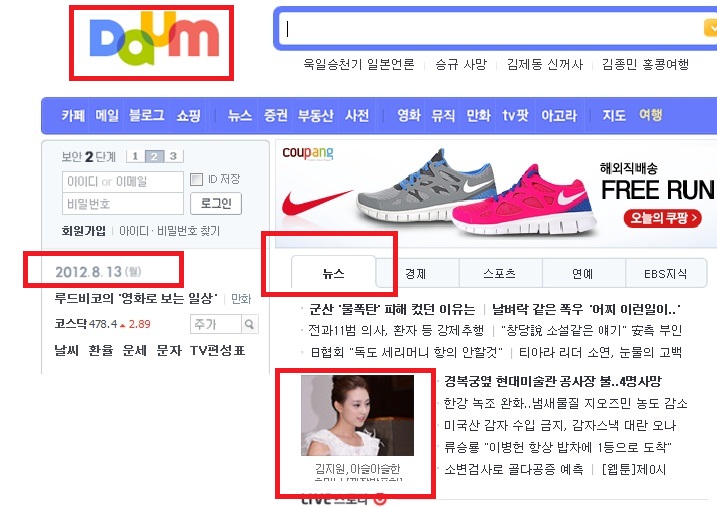This screenshot has width=717, height=508.
Task: Click the Daum logo
Action: click(x=154, y=39)
